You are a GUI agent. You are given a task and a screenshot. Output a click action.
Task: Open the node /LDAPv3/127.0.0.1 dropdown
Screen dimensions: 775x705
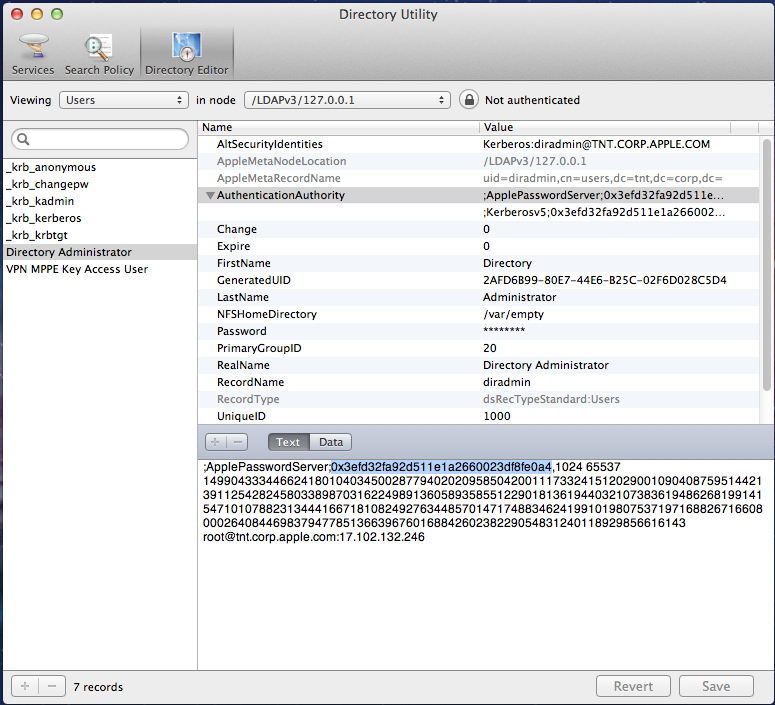click(347, 100)
